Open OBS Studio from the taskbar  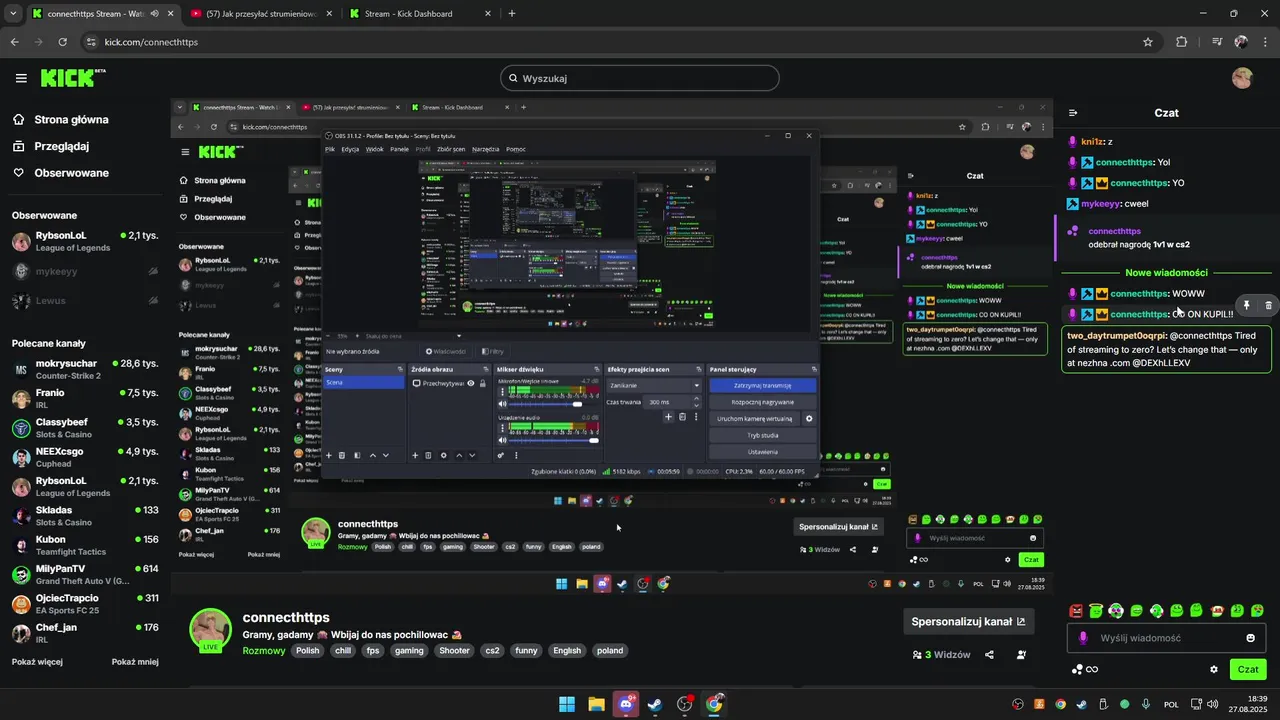(x=685, y=704)
